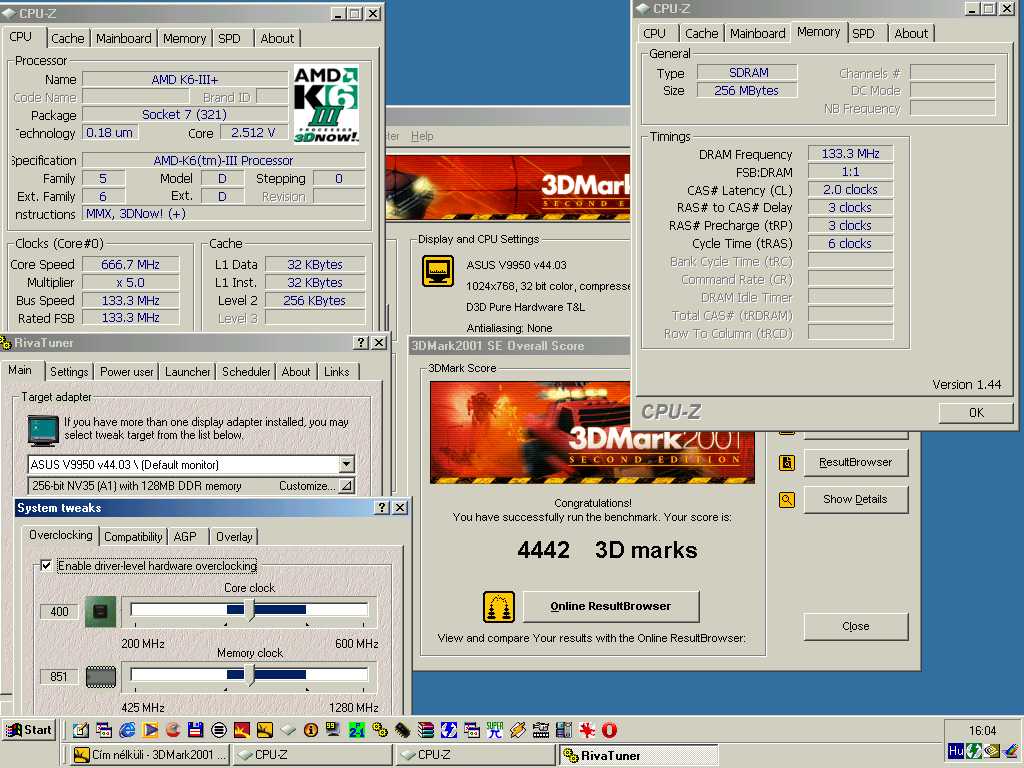Toggle Enable driver-level hardware overclocking checkbox
Viewport: 1024px width, 768px height.
[x=46, y=566]
